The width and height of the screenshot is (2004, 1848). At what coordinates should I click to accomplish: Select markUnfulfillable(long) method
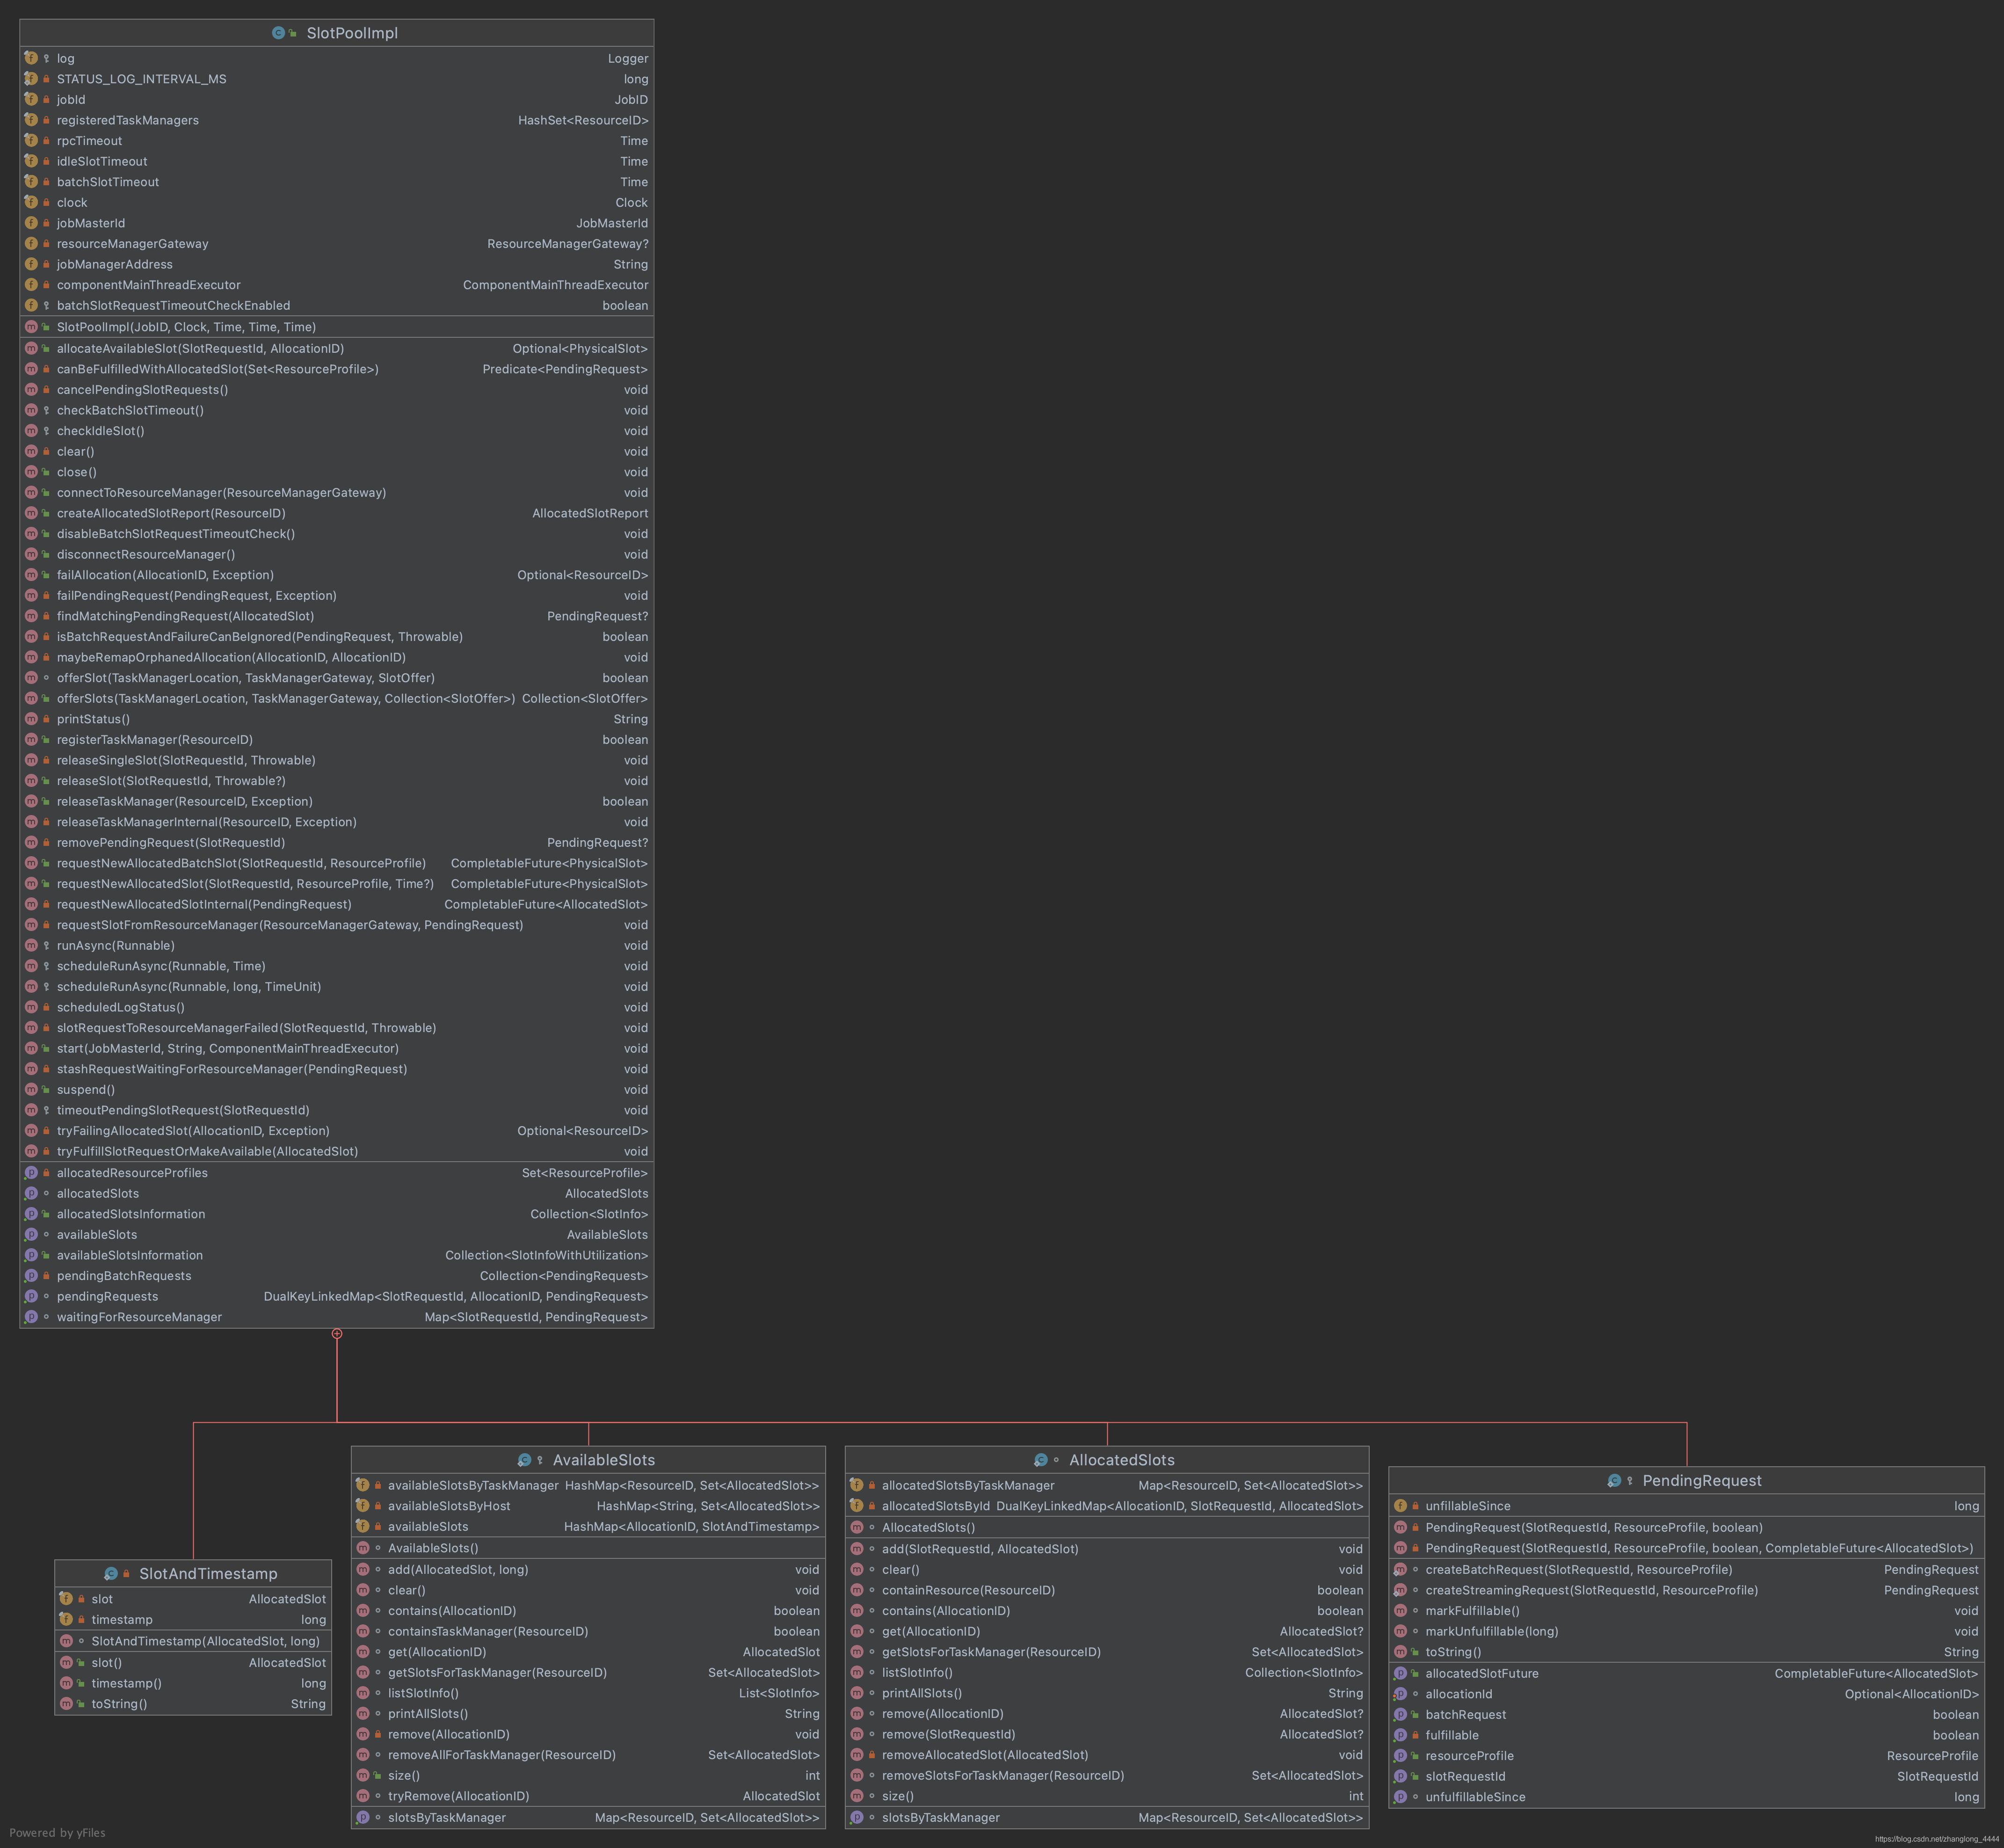coord(1686,1631)
